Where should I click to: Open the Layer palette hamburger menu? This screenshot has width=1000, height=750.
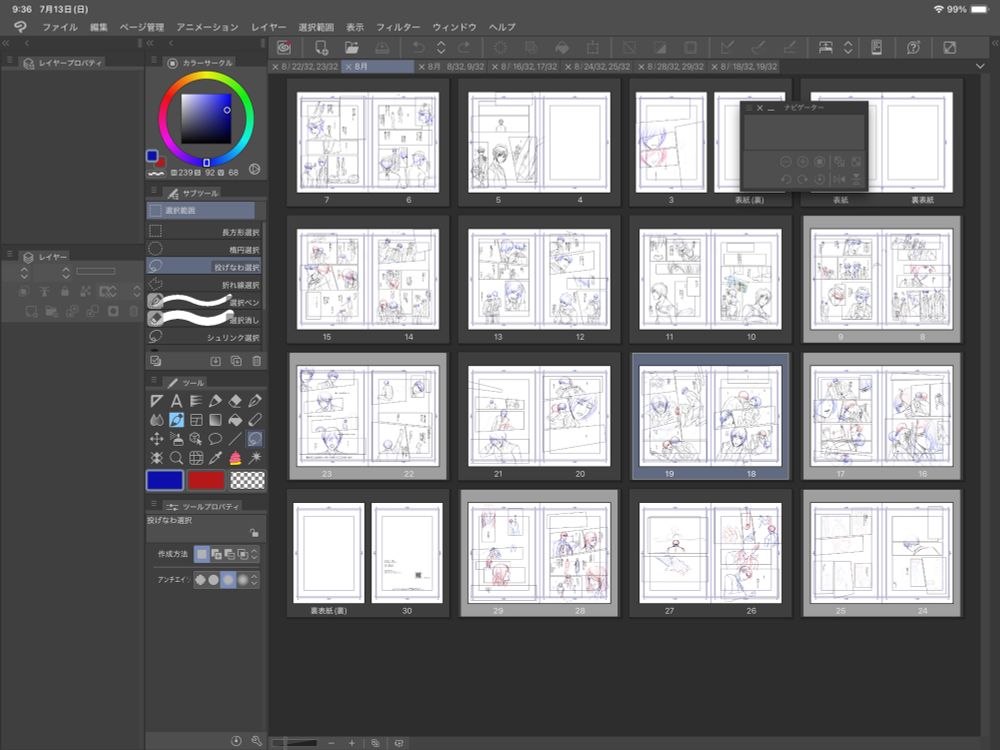10,254
